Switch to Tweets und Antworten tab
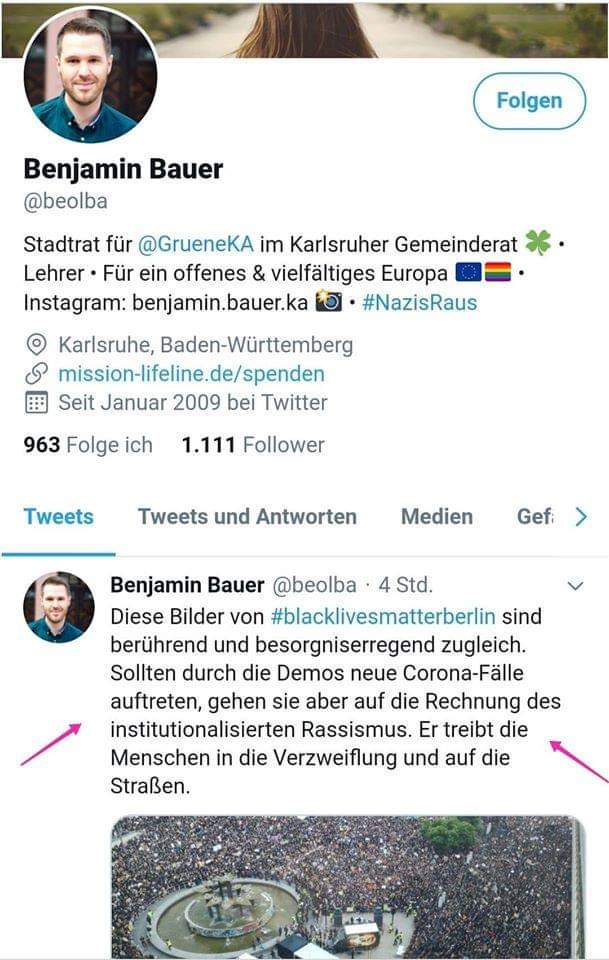This screenshot has width=609, height=960. pyautogui.click(x=247, y=517)
